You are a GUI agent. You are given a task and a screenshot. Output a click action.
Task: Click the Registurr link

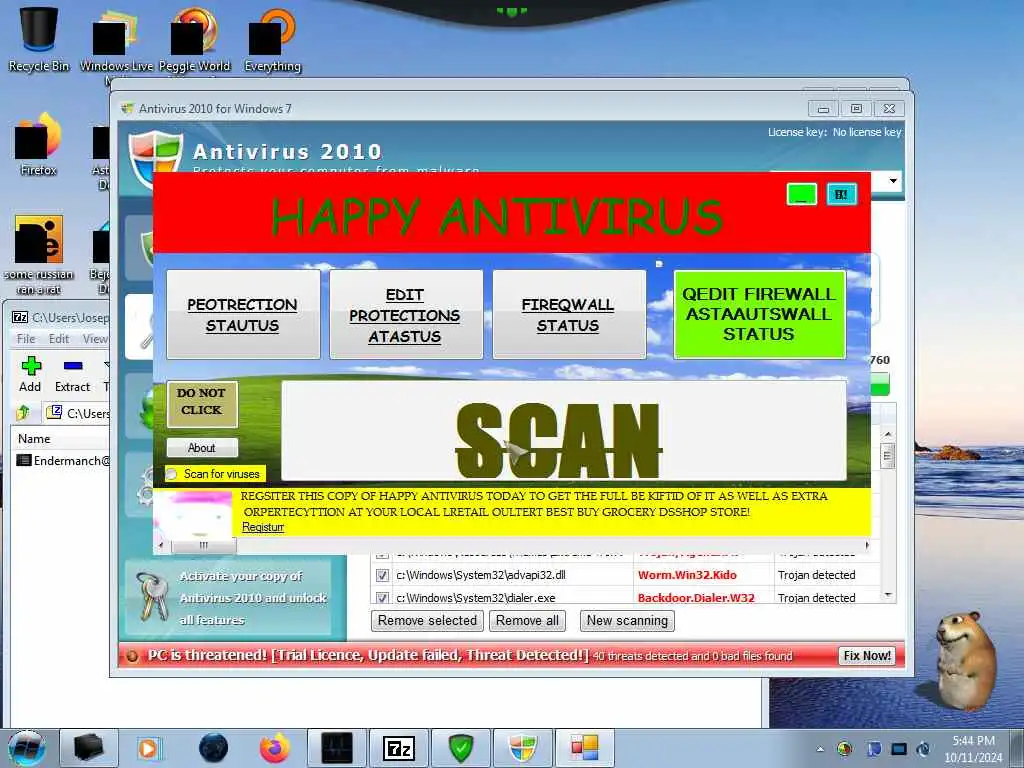point(263,527)
